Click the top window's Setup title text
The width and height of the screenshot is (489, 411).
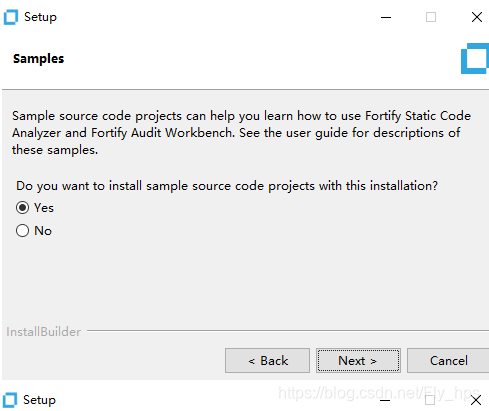(40, 17)
